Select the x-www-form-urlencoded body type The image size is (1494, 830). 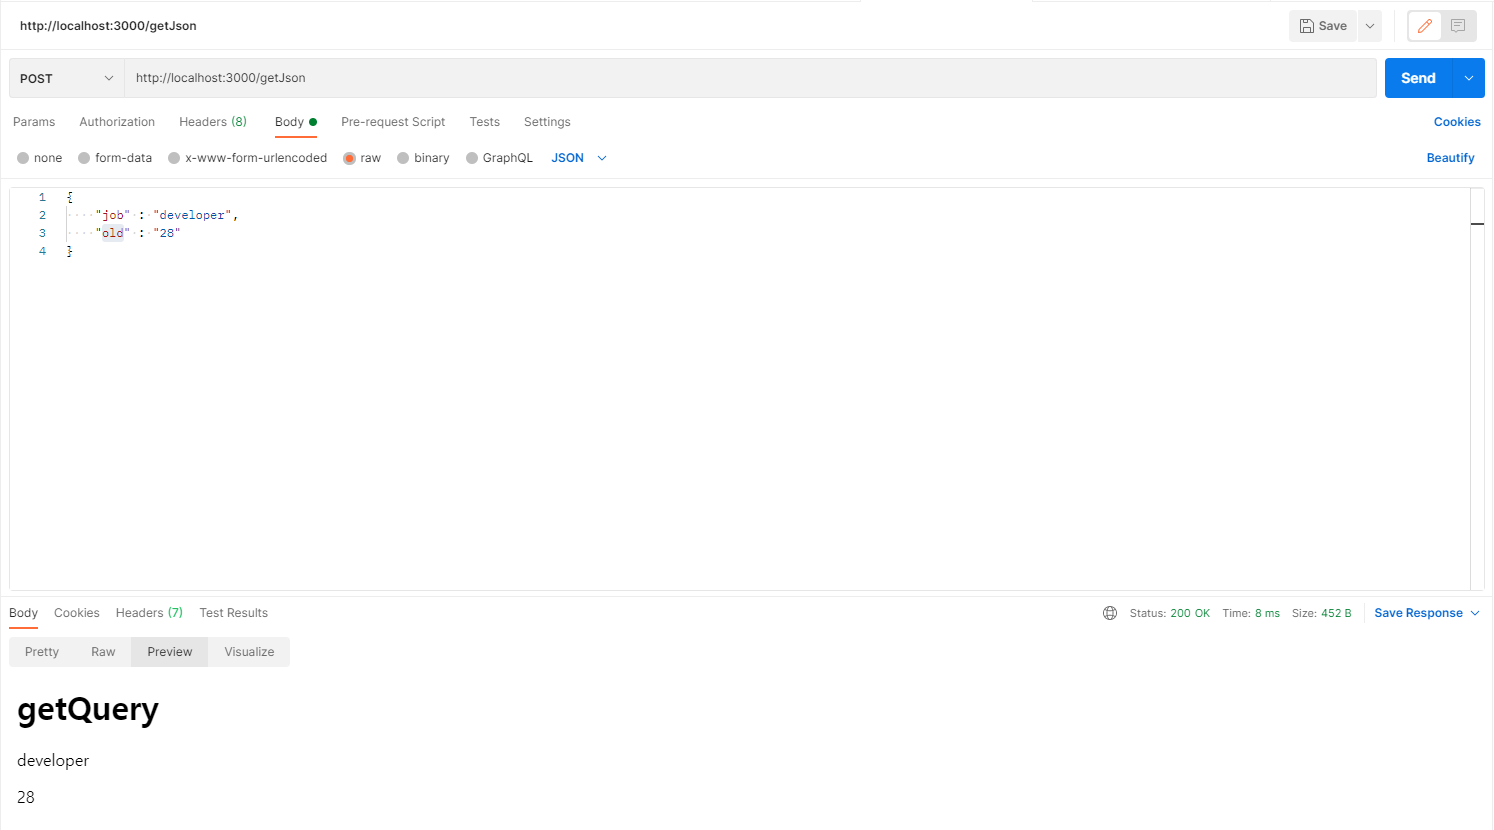click(247, 158)
